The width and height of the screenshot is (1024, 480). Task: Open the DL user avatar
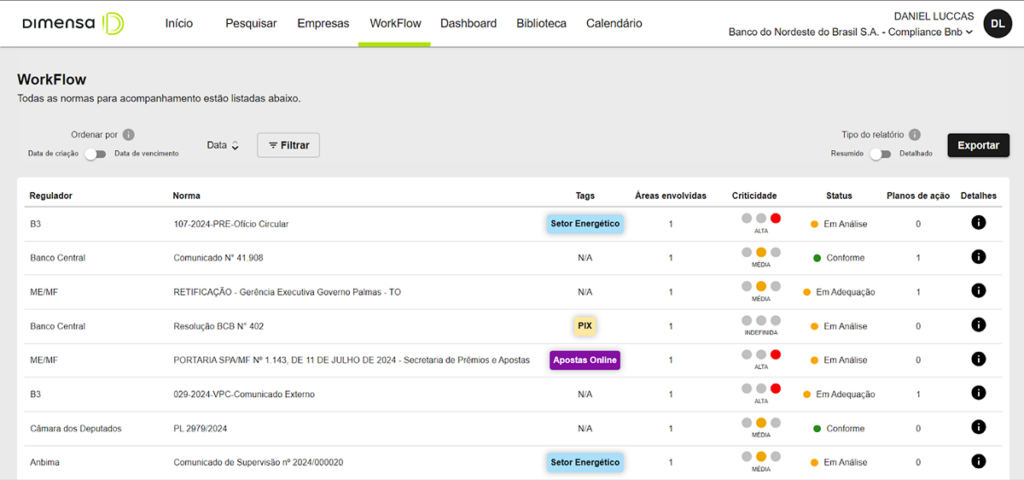997,23
